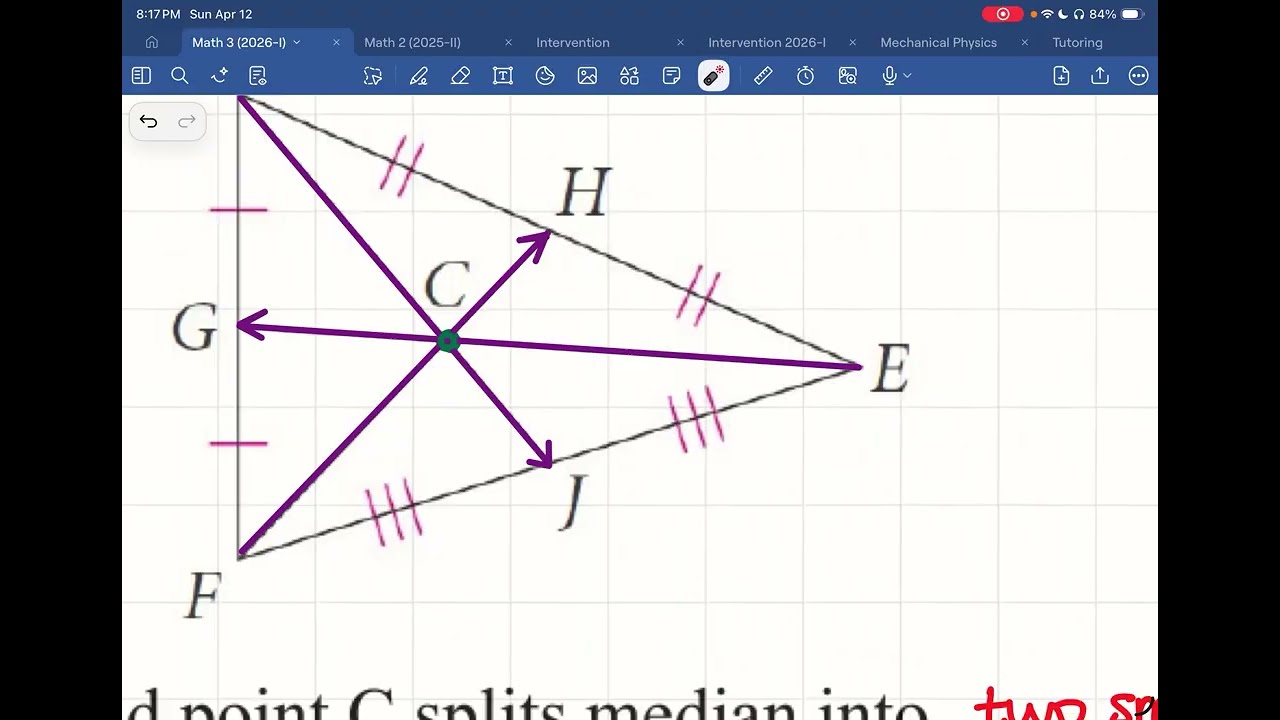Close the Math 2 (2025-II) tab
Image resolution: width=1280 pixels, height=720 pixels.
point(508,42)
